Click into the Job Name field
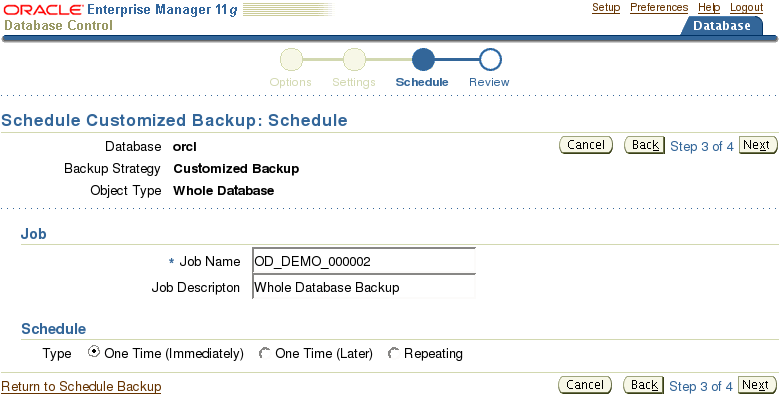Image resolution: width=781 pixels, height=404 pixels. pyautogui.click(x=364, y=261)
